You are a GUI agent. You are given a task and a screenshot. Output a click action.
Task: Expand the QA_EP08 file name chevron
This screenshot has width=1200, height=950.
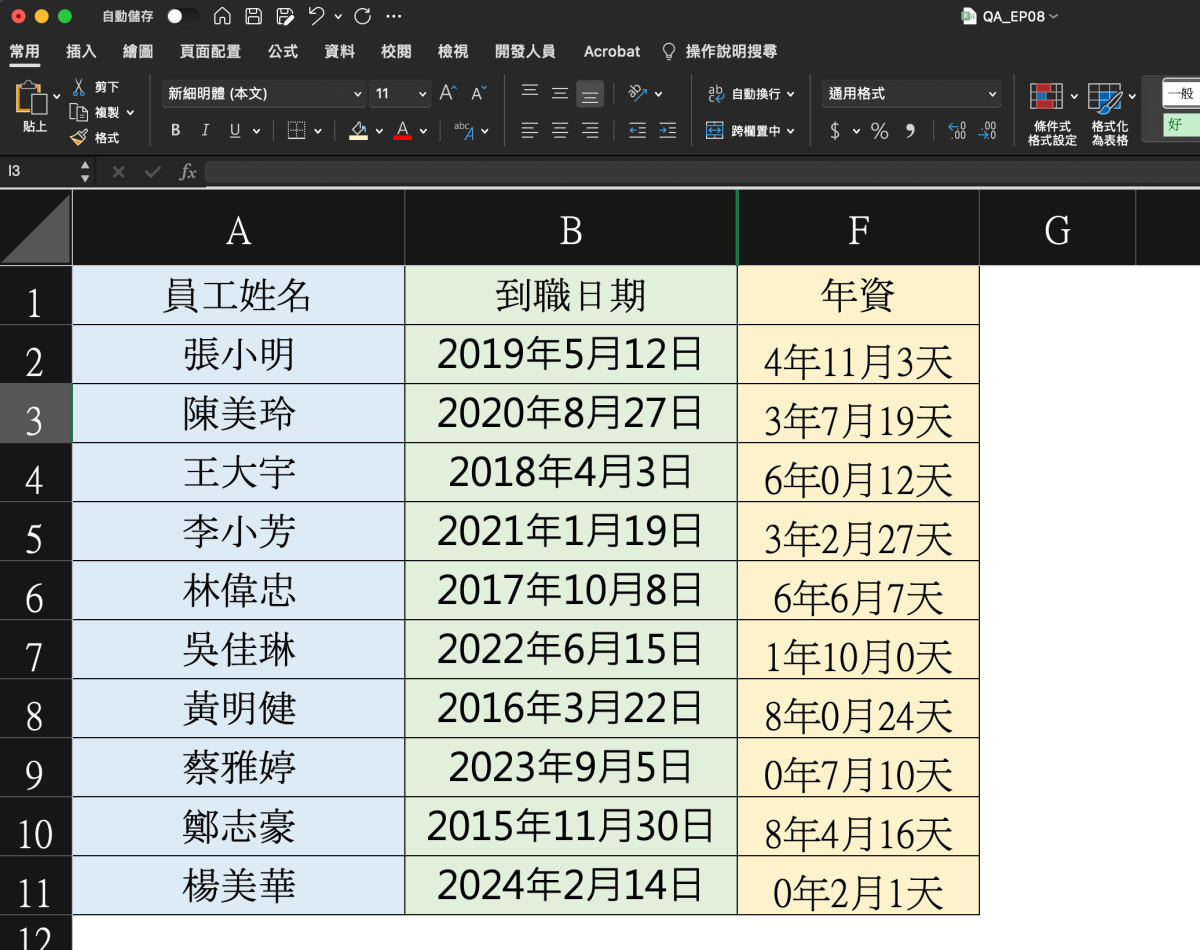click(1053, 16)
